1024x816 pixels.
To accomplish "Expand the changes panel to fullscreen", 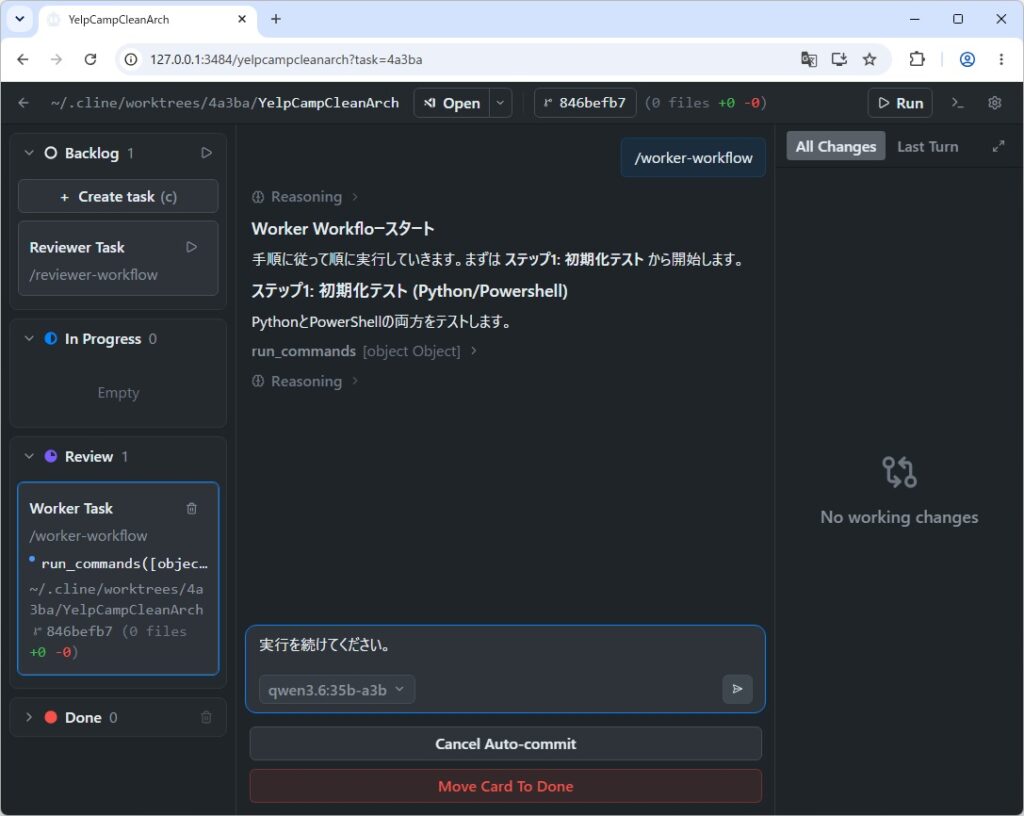I will [998, 147].
